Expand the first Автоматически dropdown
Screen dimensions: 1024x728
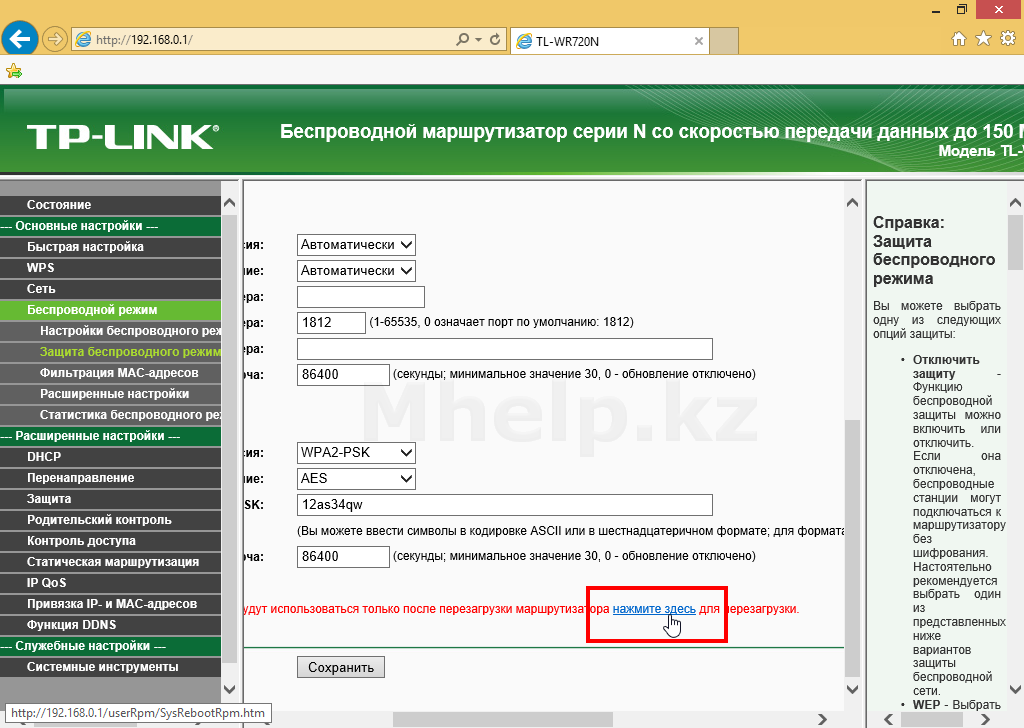tap(356, 245)
